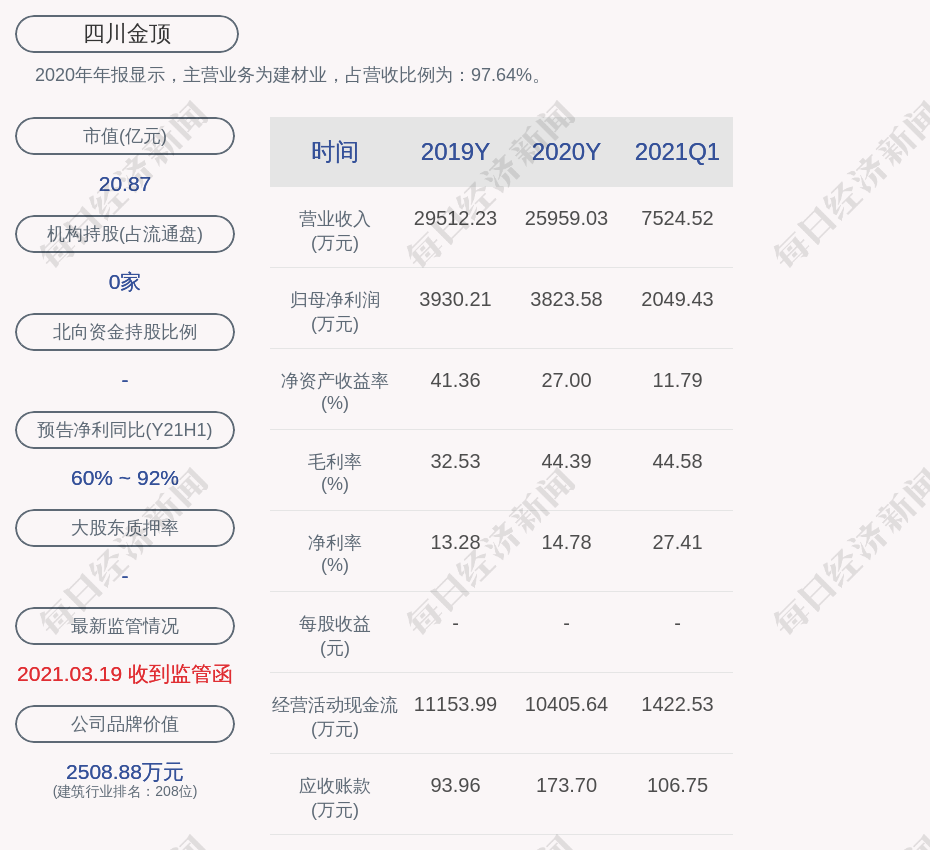Click the 2508.88万元 brand value
930x850 pixels.
125,772
